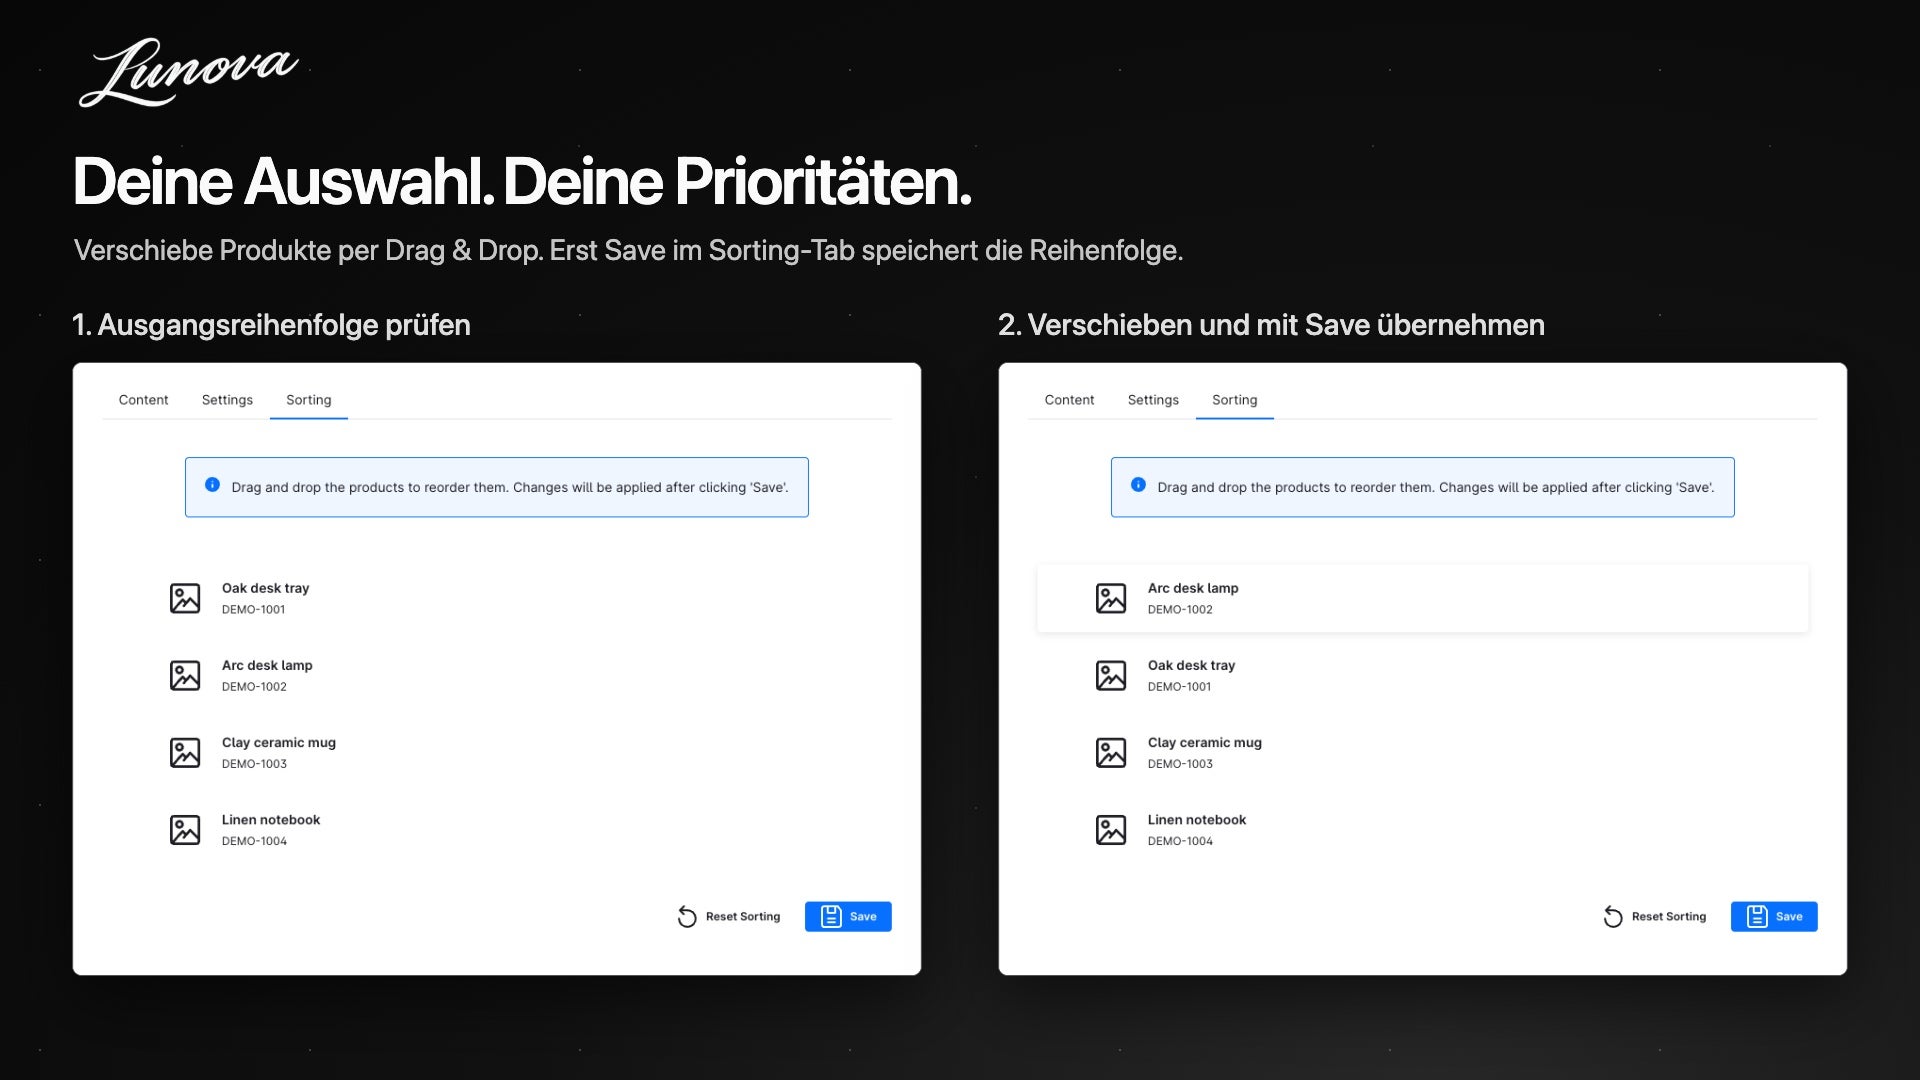Select the Sorting tab in the right panel
1920x1080 pixels.
tap(1235, 400)
